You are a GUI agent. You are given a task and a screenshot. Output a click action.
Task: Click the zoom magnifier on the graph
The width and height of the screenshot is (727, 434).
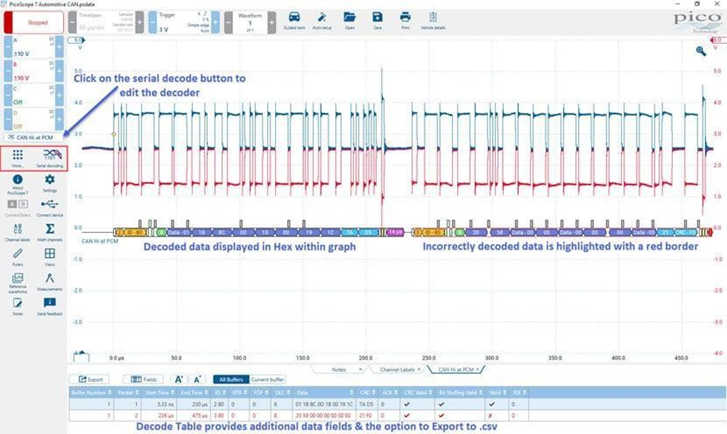[x=701, y=50]
